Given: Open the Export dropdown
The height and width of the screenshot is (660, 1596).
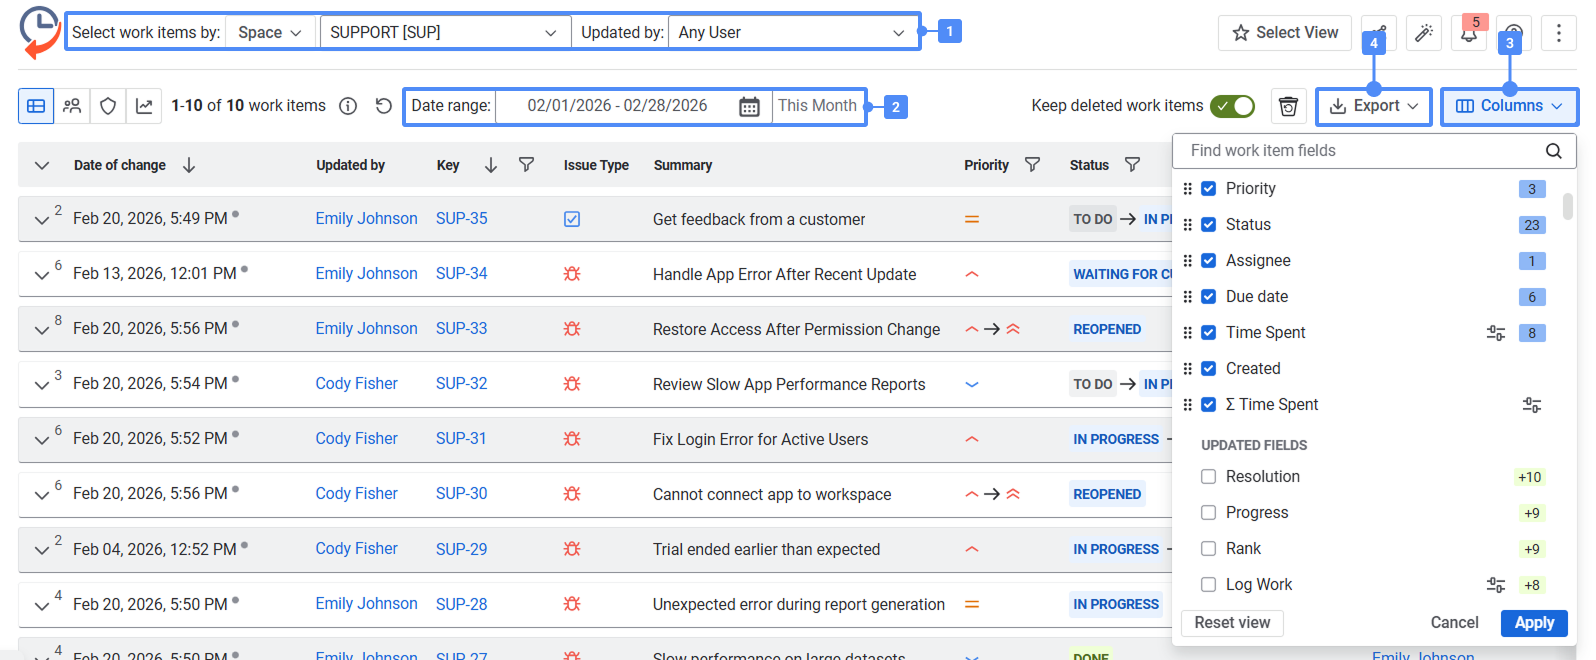Looking at the screenshot, I should tap(1374, 106).
